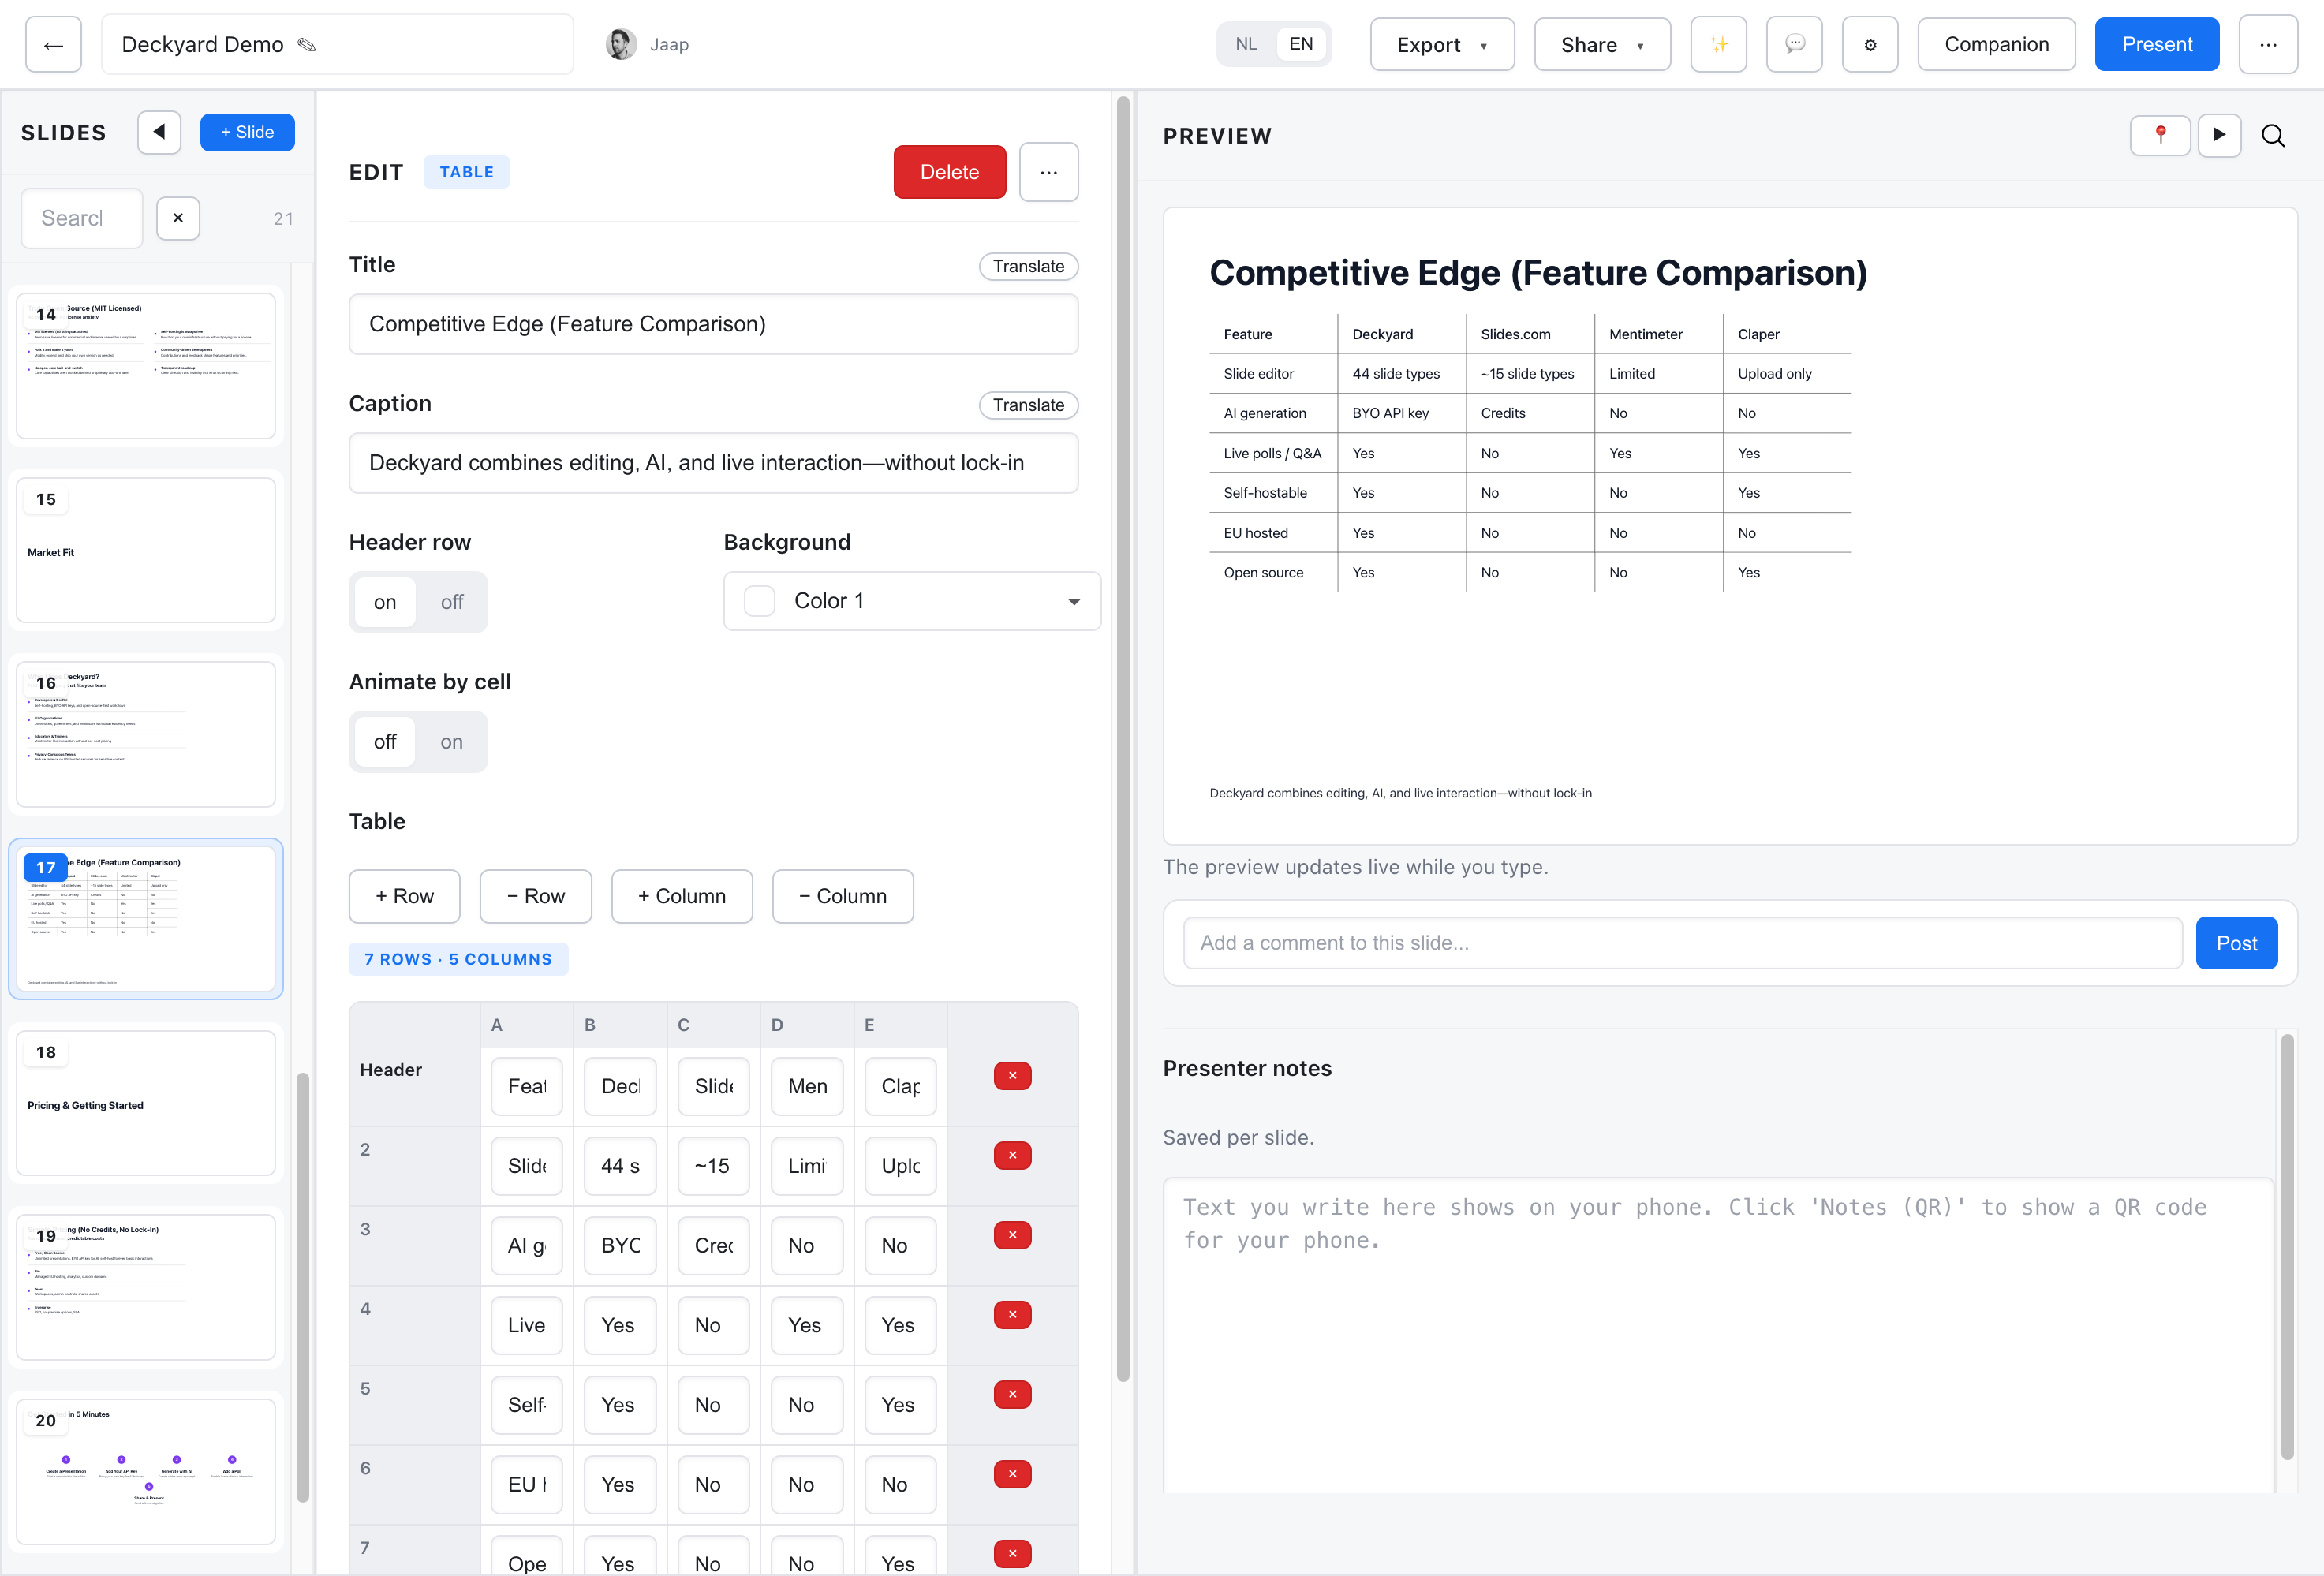Select slide 20 thumbnail

[x=146, y=1472]
